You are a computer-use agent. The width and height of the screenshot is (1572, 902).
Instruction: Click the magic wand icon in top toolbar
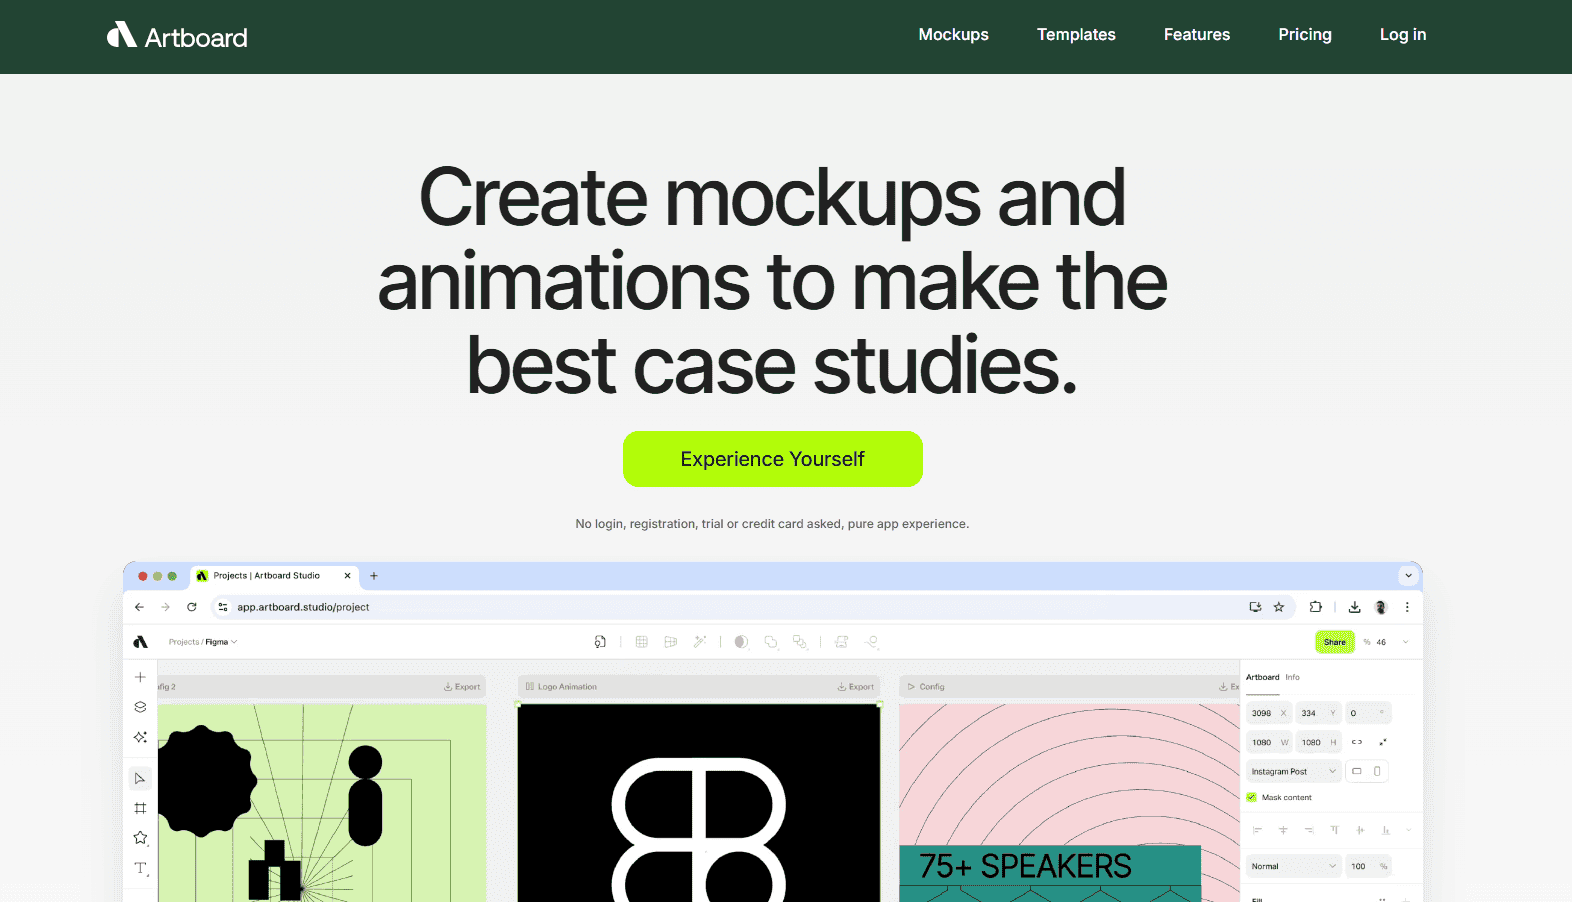click(700, 642)
